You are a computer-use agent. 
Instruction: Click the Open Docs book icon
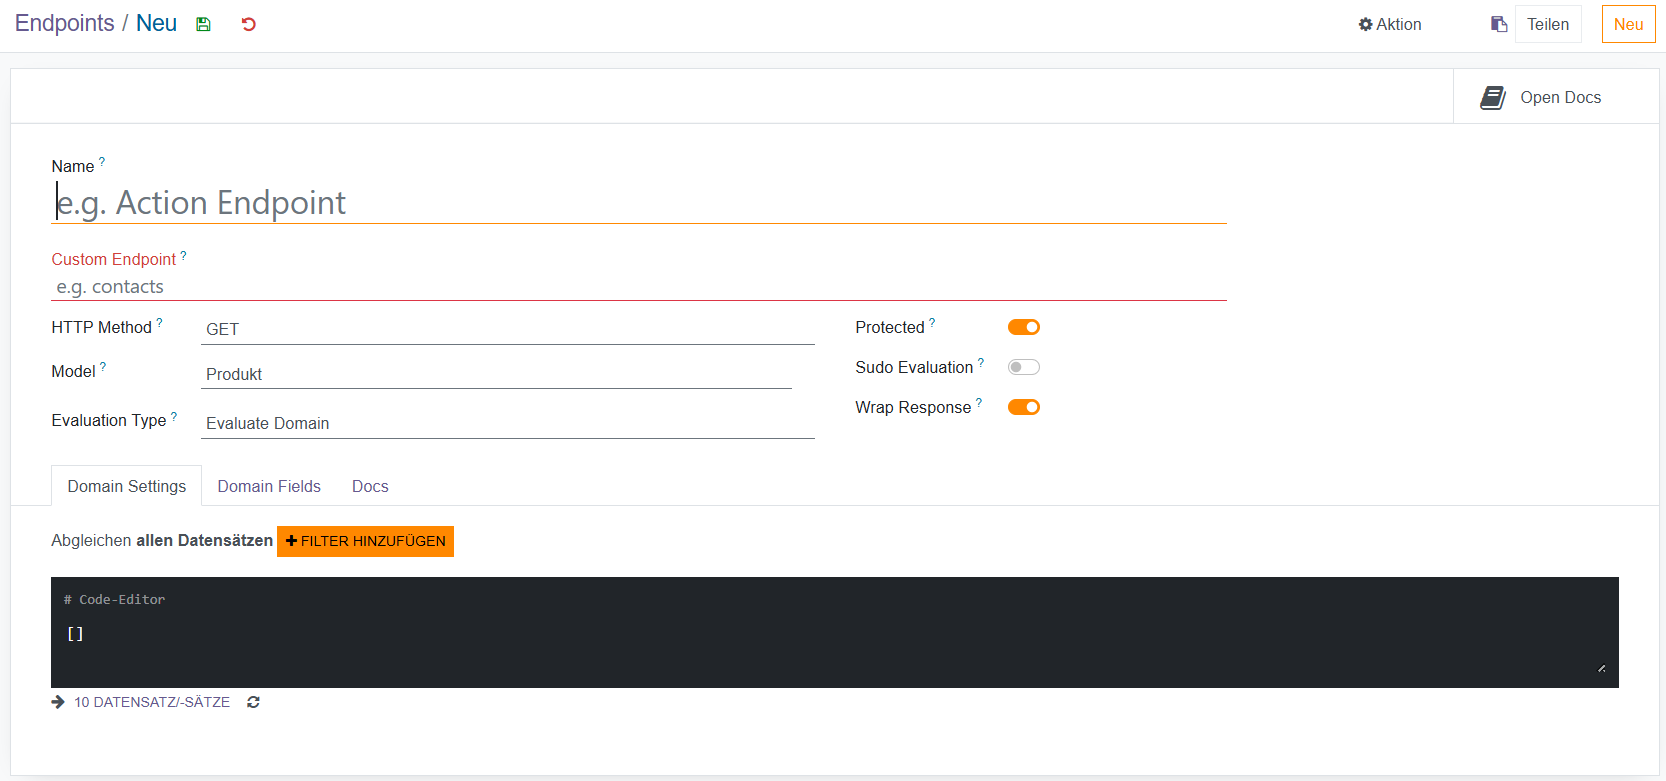click(x=1493, y=97)
